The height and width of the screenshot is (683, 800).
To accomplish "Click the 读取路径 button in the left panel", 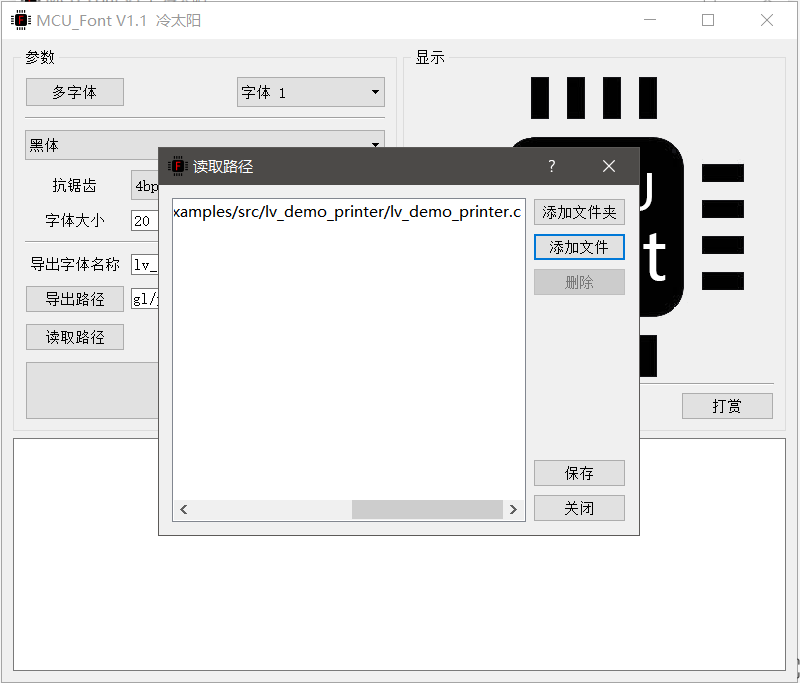I will pos(74,337).
